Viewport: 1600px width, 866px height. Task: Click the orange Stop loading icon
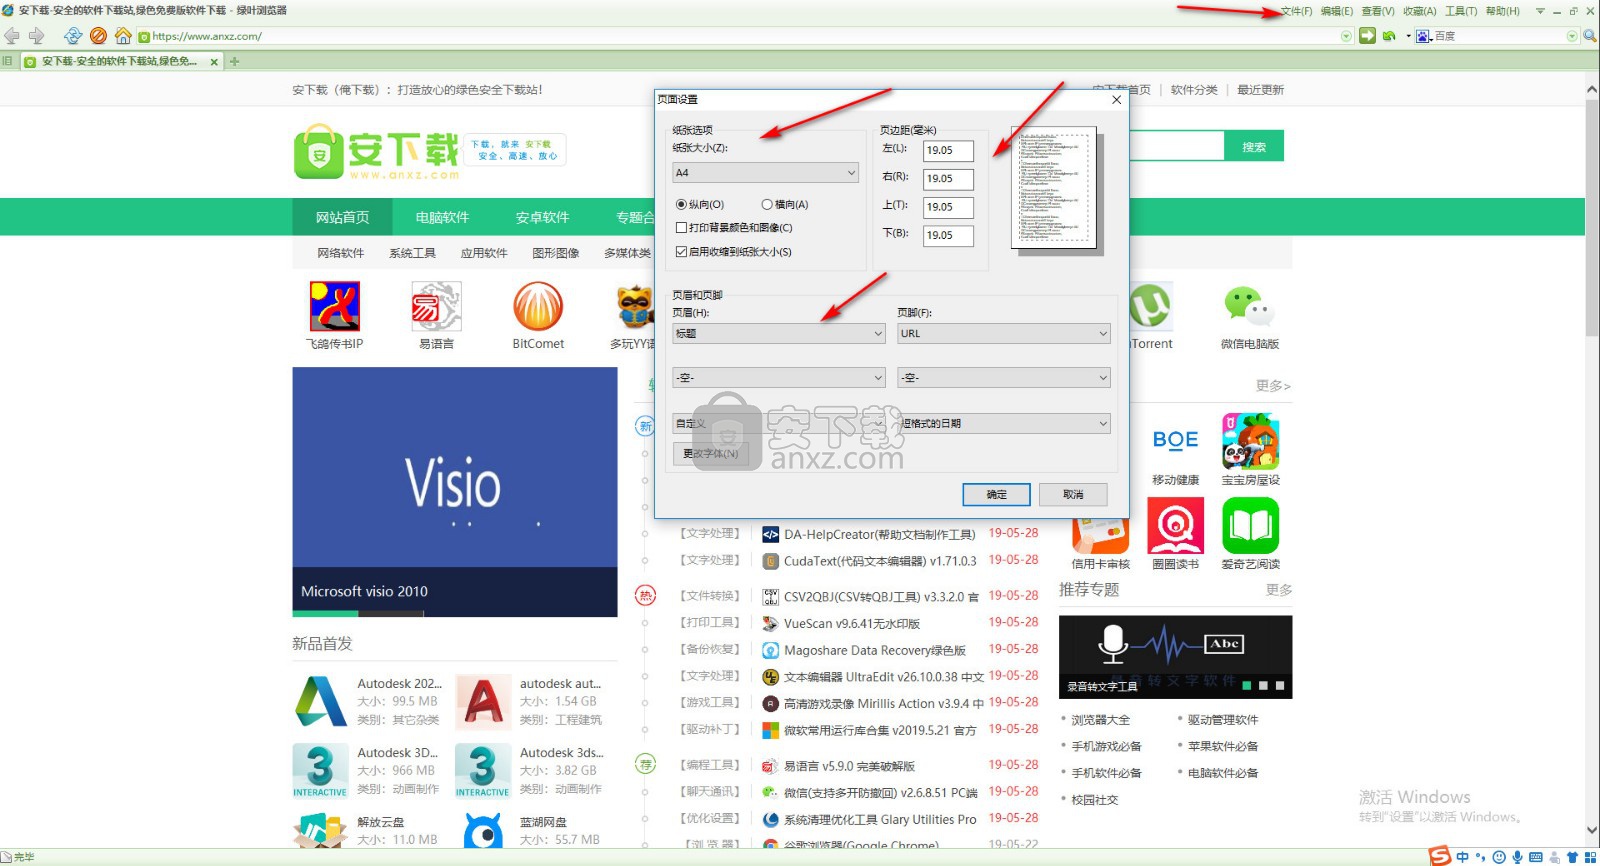coord(98,36)
